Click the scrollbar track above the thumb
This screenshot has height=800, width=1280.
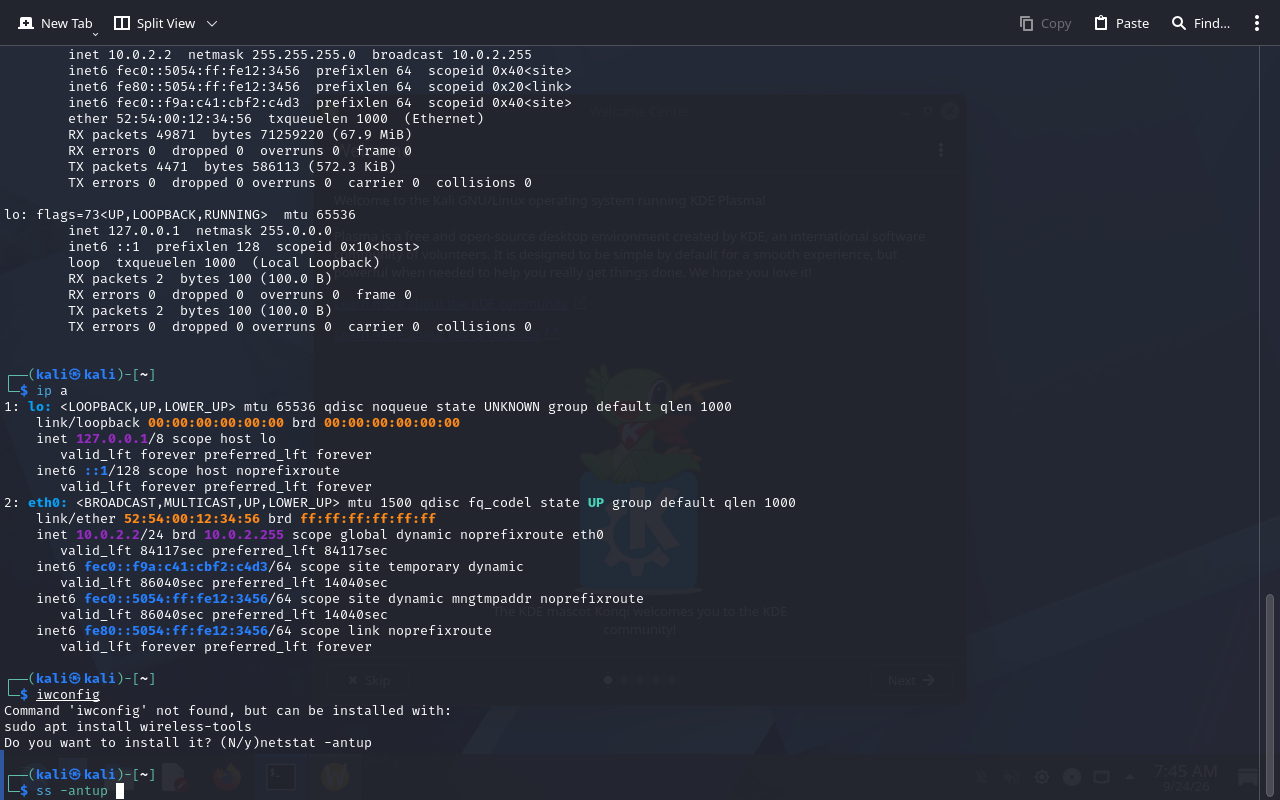(x=1270, y=320)
